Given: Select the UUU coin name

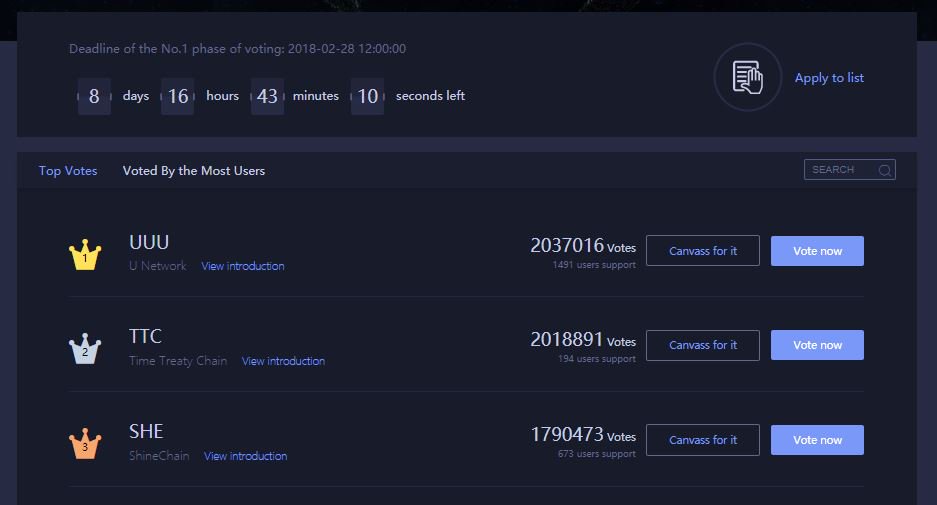Looking at the screenshot, I should click(149, 243).
